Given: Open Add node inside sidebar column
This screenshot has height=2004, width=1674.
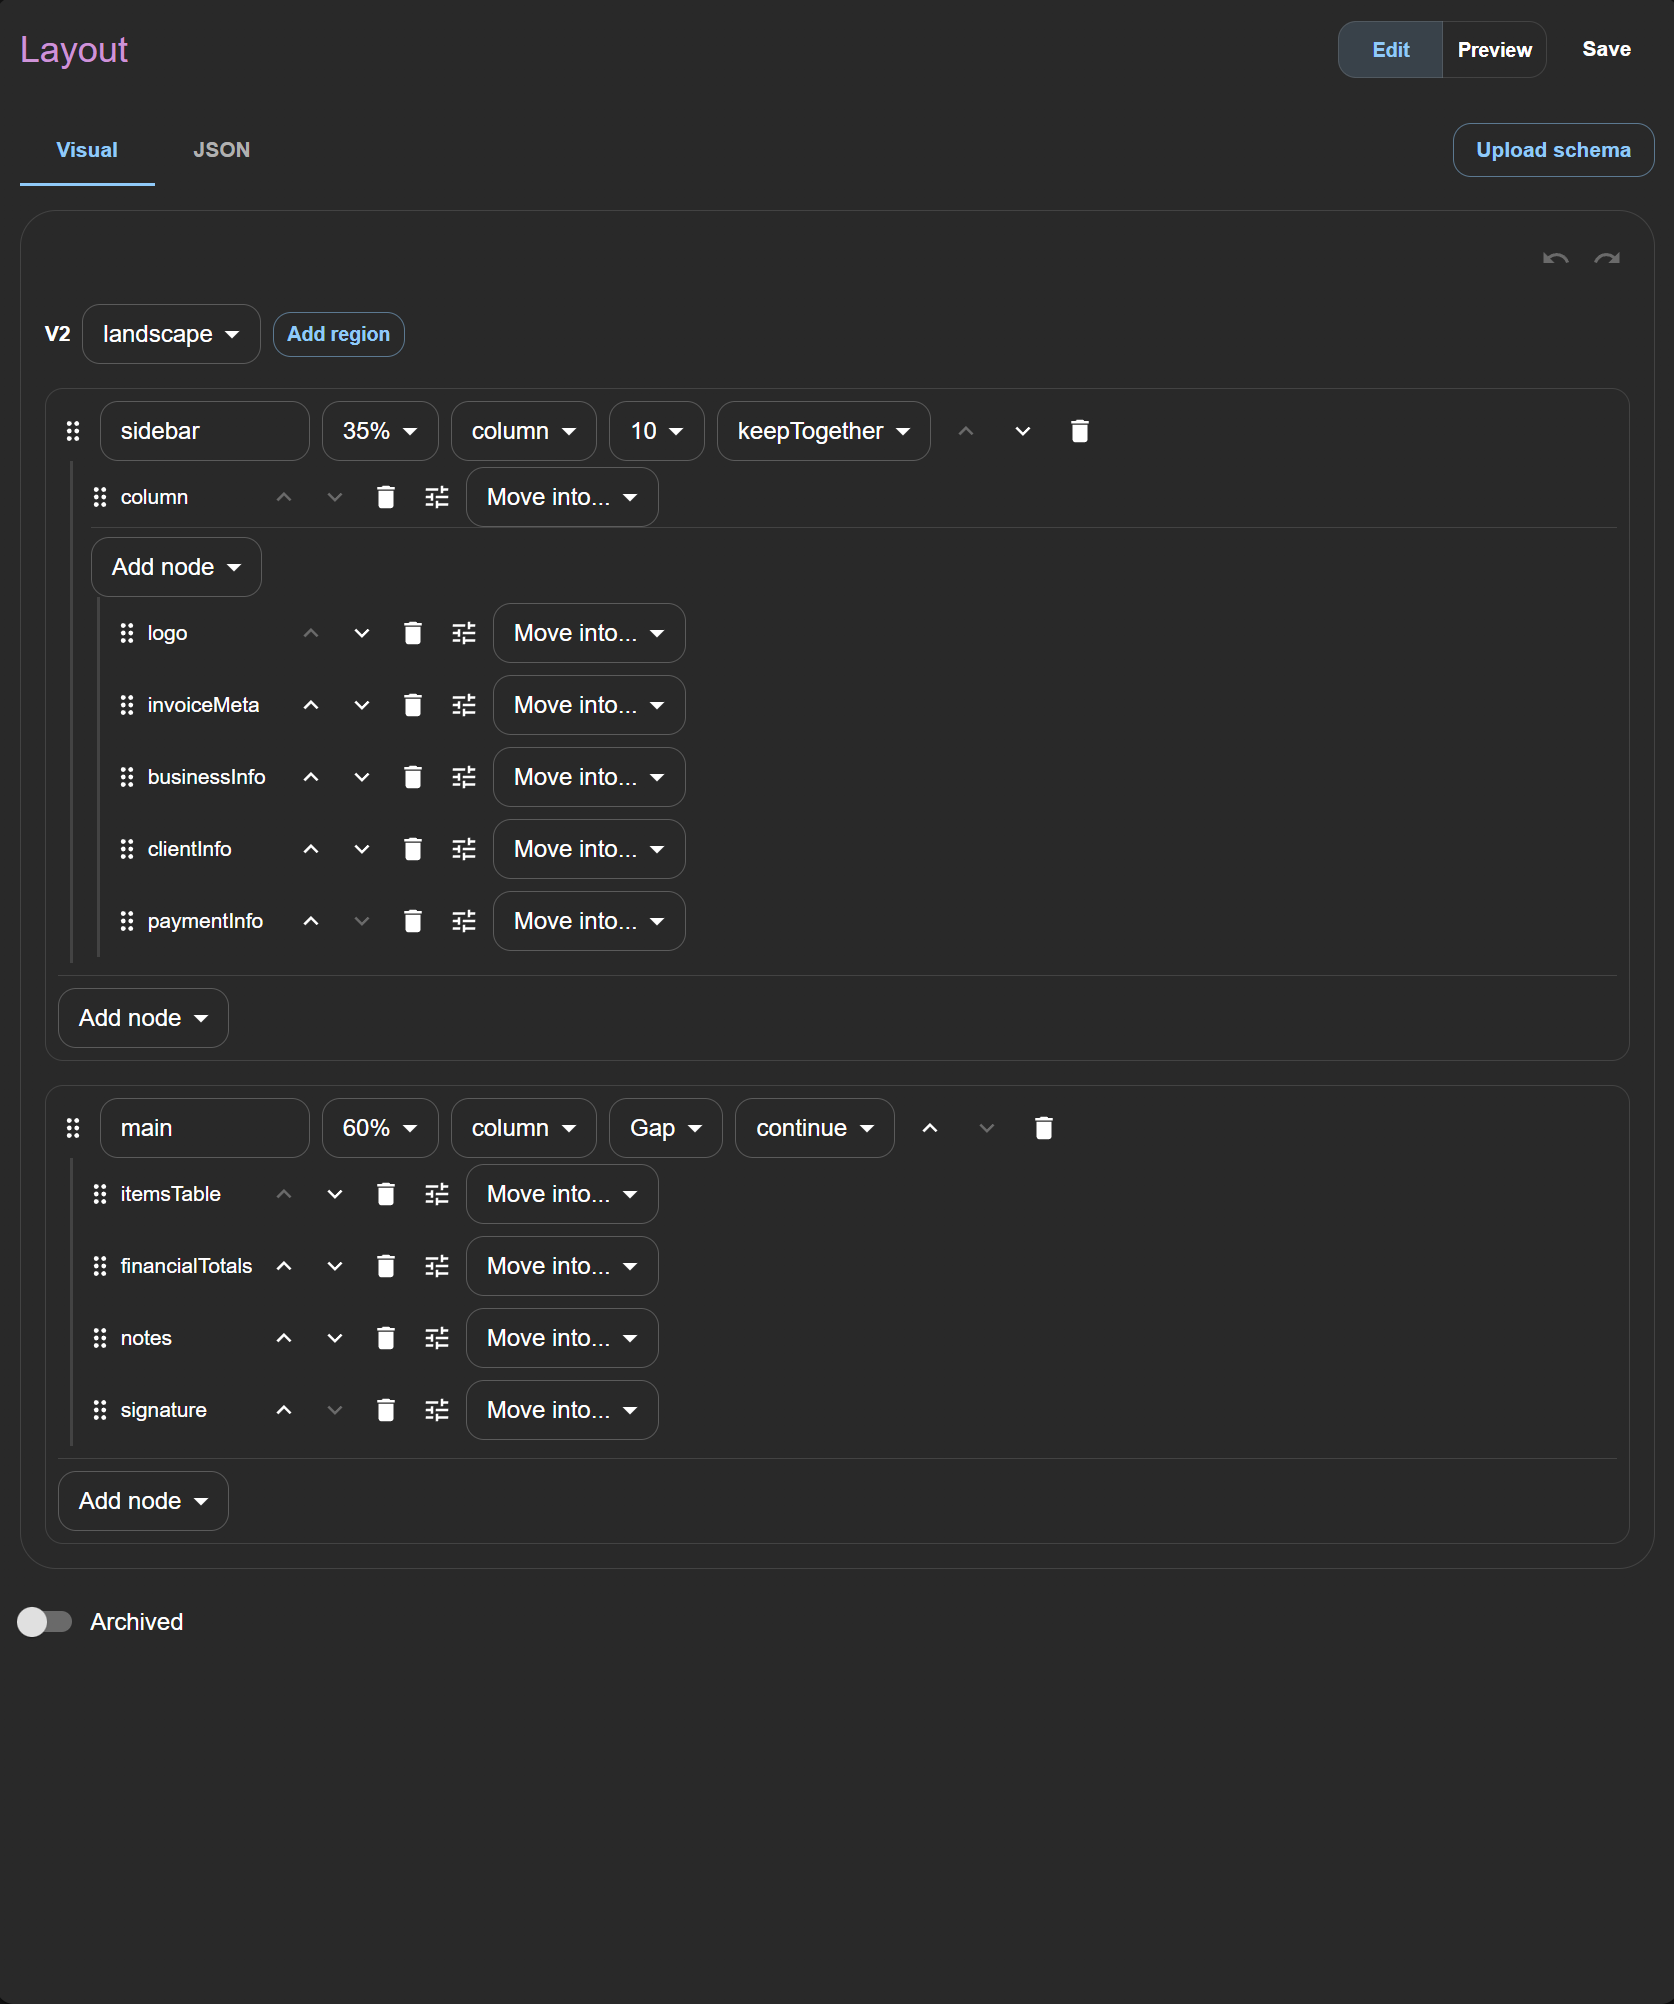Looking at the screenshot, I should (x=176, y=567).
